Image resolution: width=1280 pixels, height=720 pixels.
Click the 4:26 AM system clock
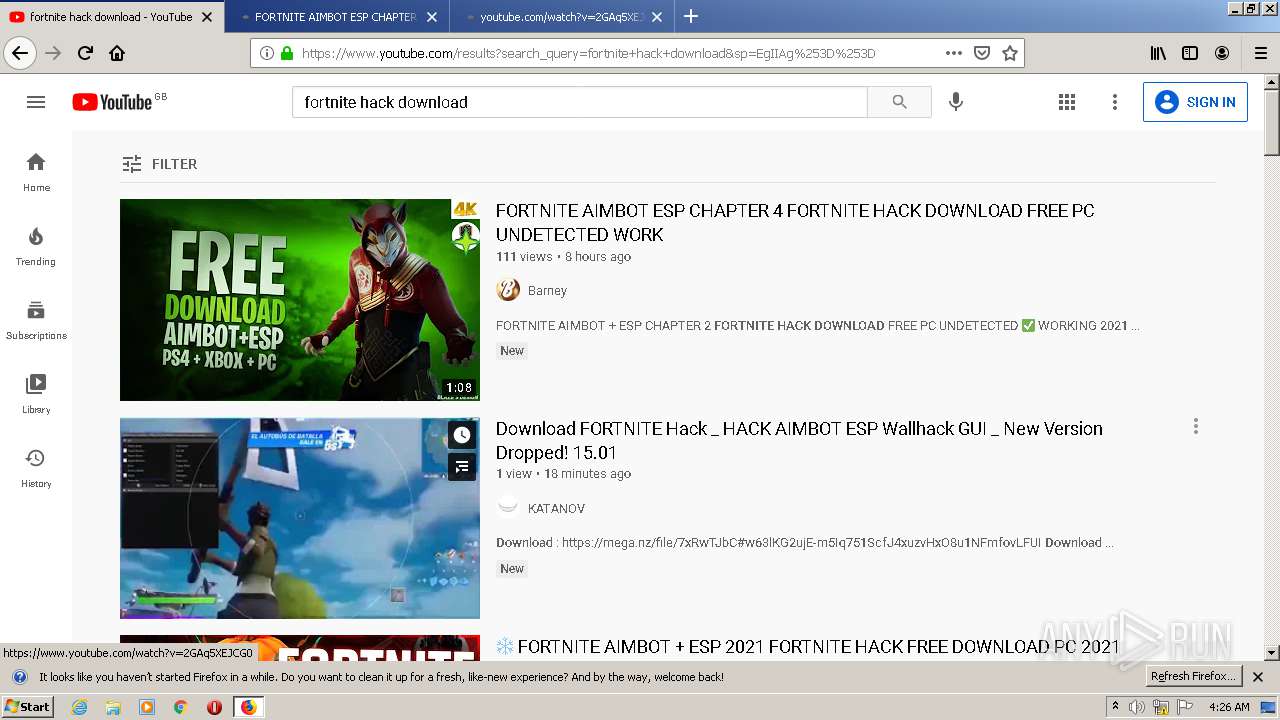coord(1229,707)
